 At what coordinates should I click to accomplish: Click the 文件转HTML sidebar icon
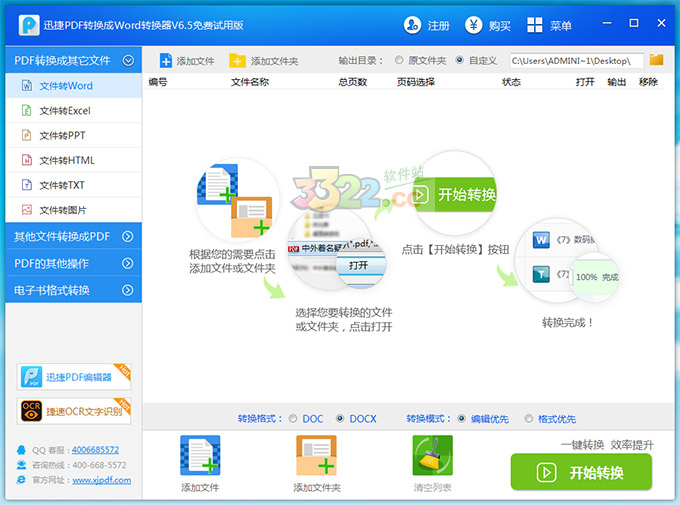[27, 160]
